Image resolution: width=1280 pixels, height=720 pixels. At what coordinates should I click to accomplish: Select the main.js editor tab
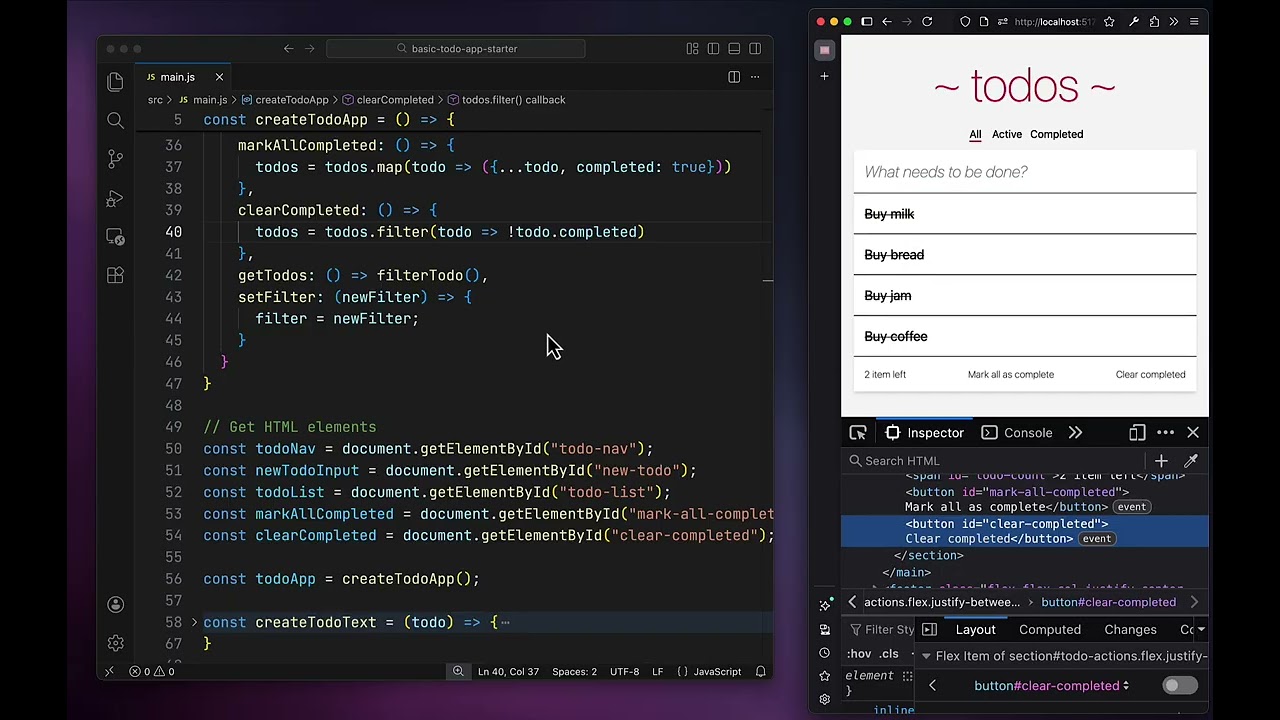pos(177,77)
